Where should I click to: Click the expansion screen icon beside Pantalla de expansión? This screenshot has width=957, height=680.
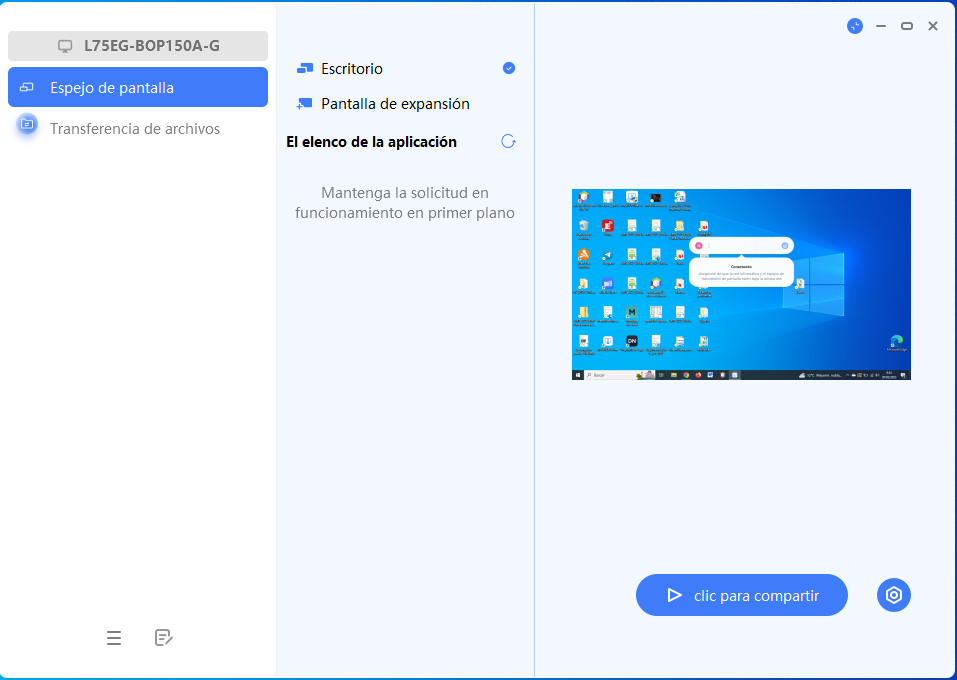pyautogui.click(x=303, y=103)
